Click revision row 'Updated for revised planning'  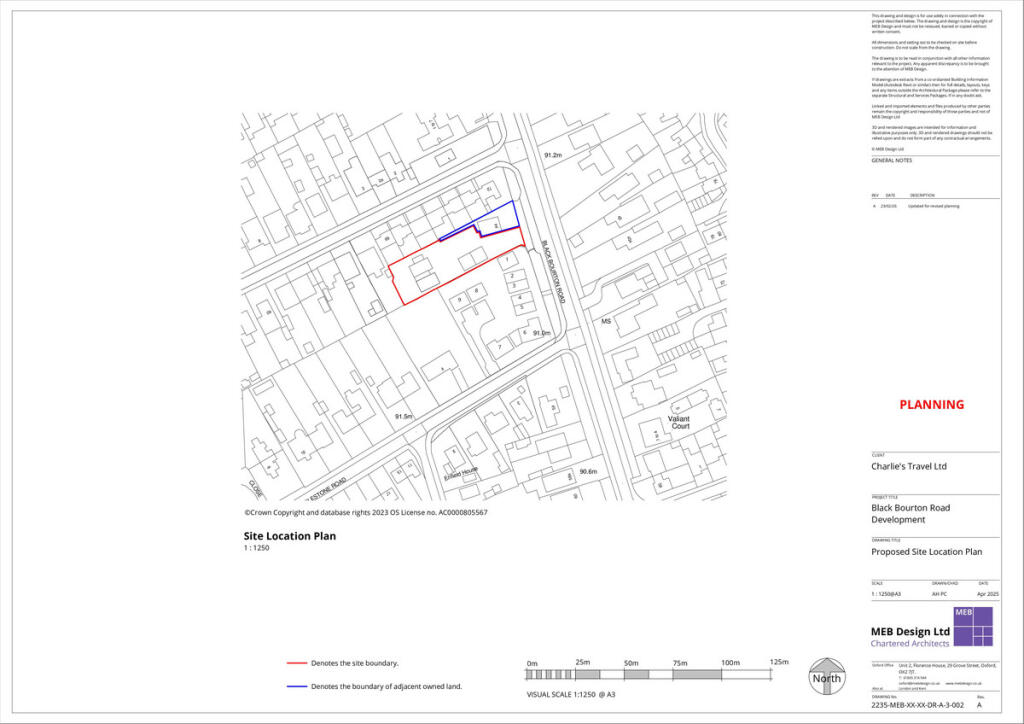click(935, 206)
